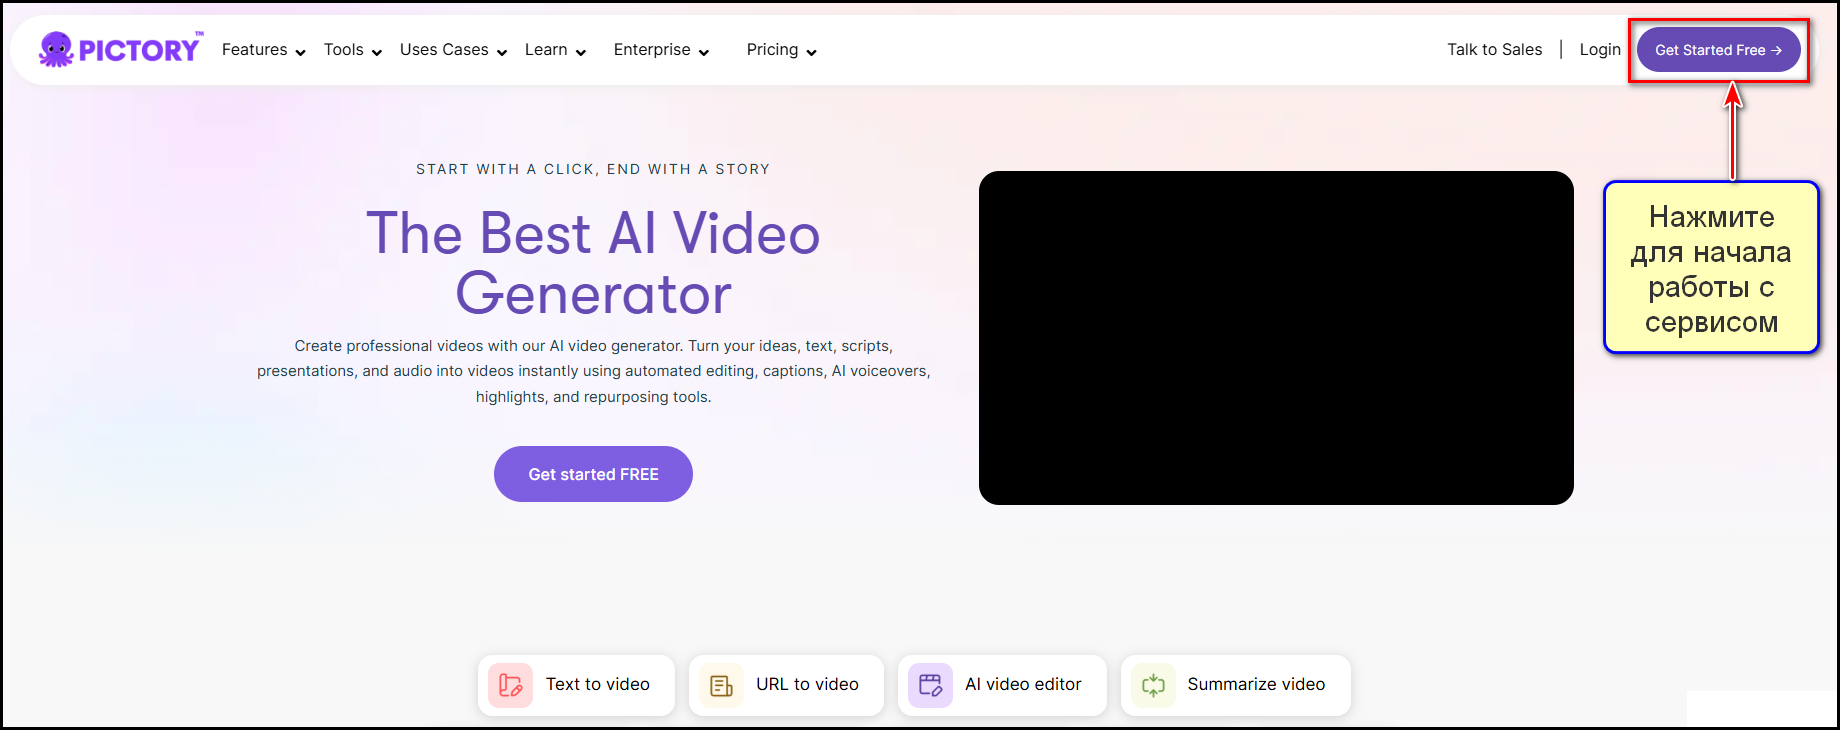This screenshot has height=730, width=1840.
Task: Play the black video preview
Action: [1276, 338]
